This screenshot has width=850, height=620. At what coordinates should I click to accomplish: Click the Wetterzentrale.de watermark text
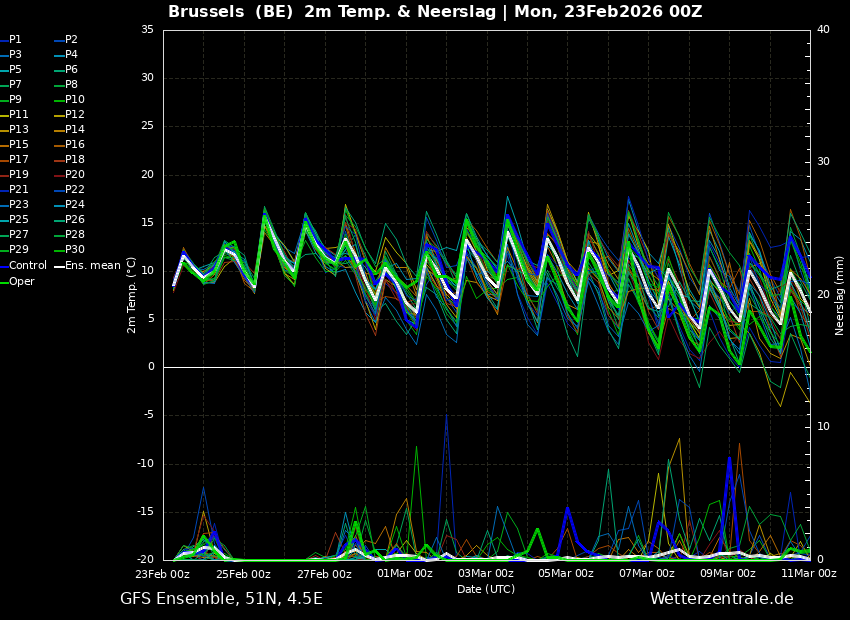point(721,599)
